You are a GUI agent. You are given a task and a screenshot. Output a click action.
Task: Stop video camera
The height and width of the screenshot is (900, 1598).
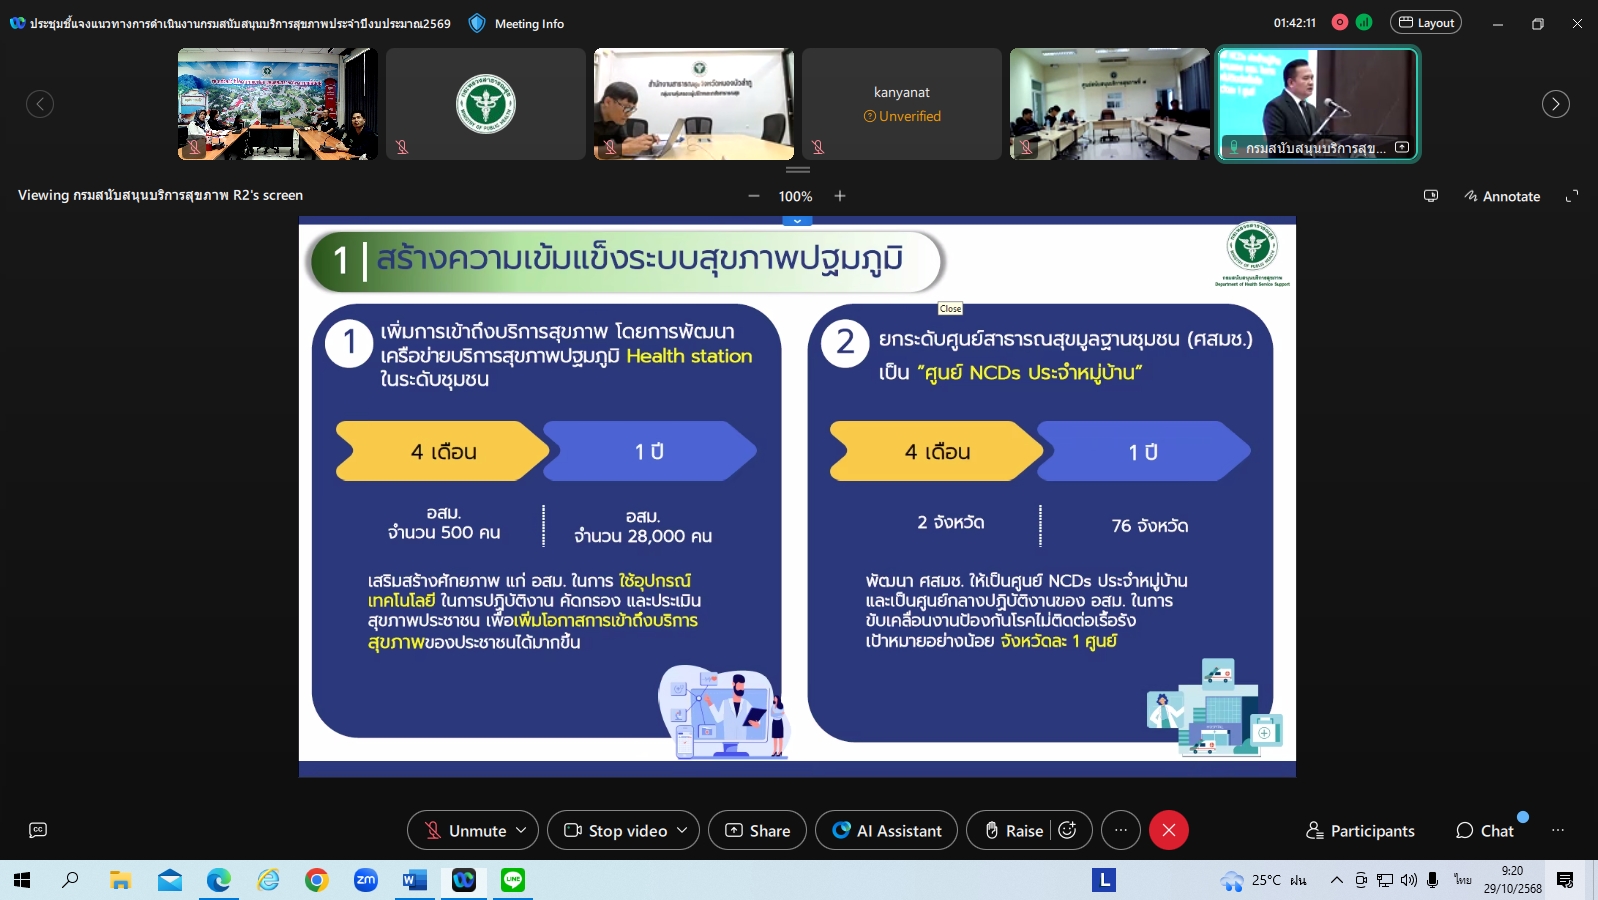(616, 830)
